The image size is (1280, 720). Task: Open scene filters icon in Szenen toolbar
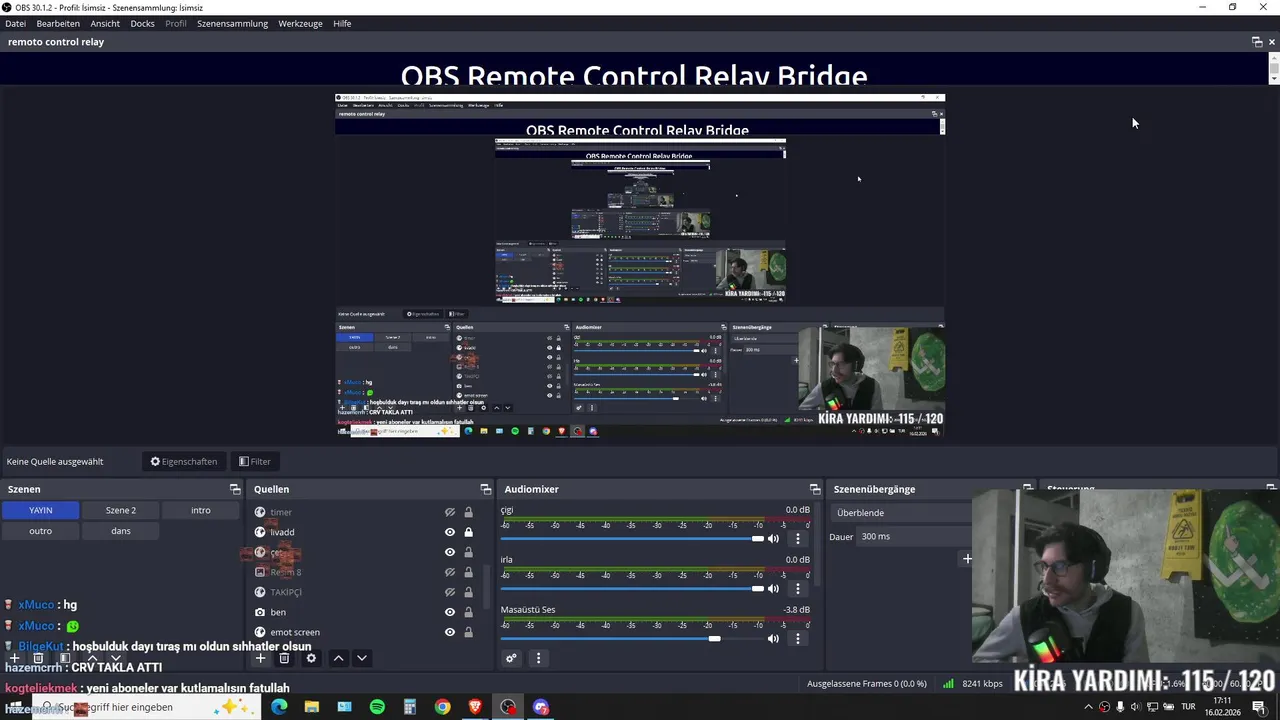coord(64,658)
